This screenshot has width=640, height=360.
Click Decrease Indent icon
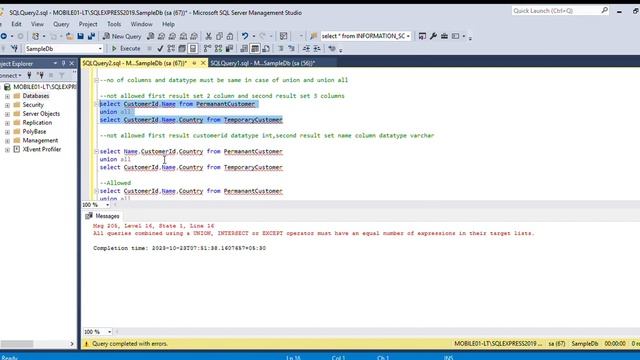pyautogui.click(x=306, y=49)
